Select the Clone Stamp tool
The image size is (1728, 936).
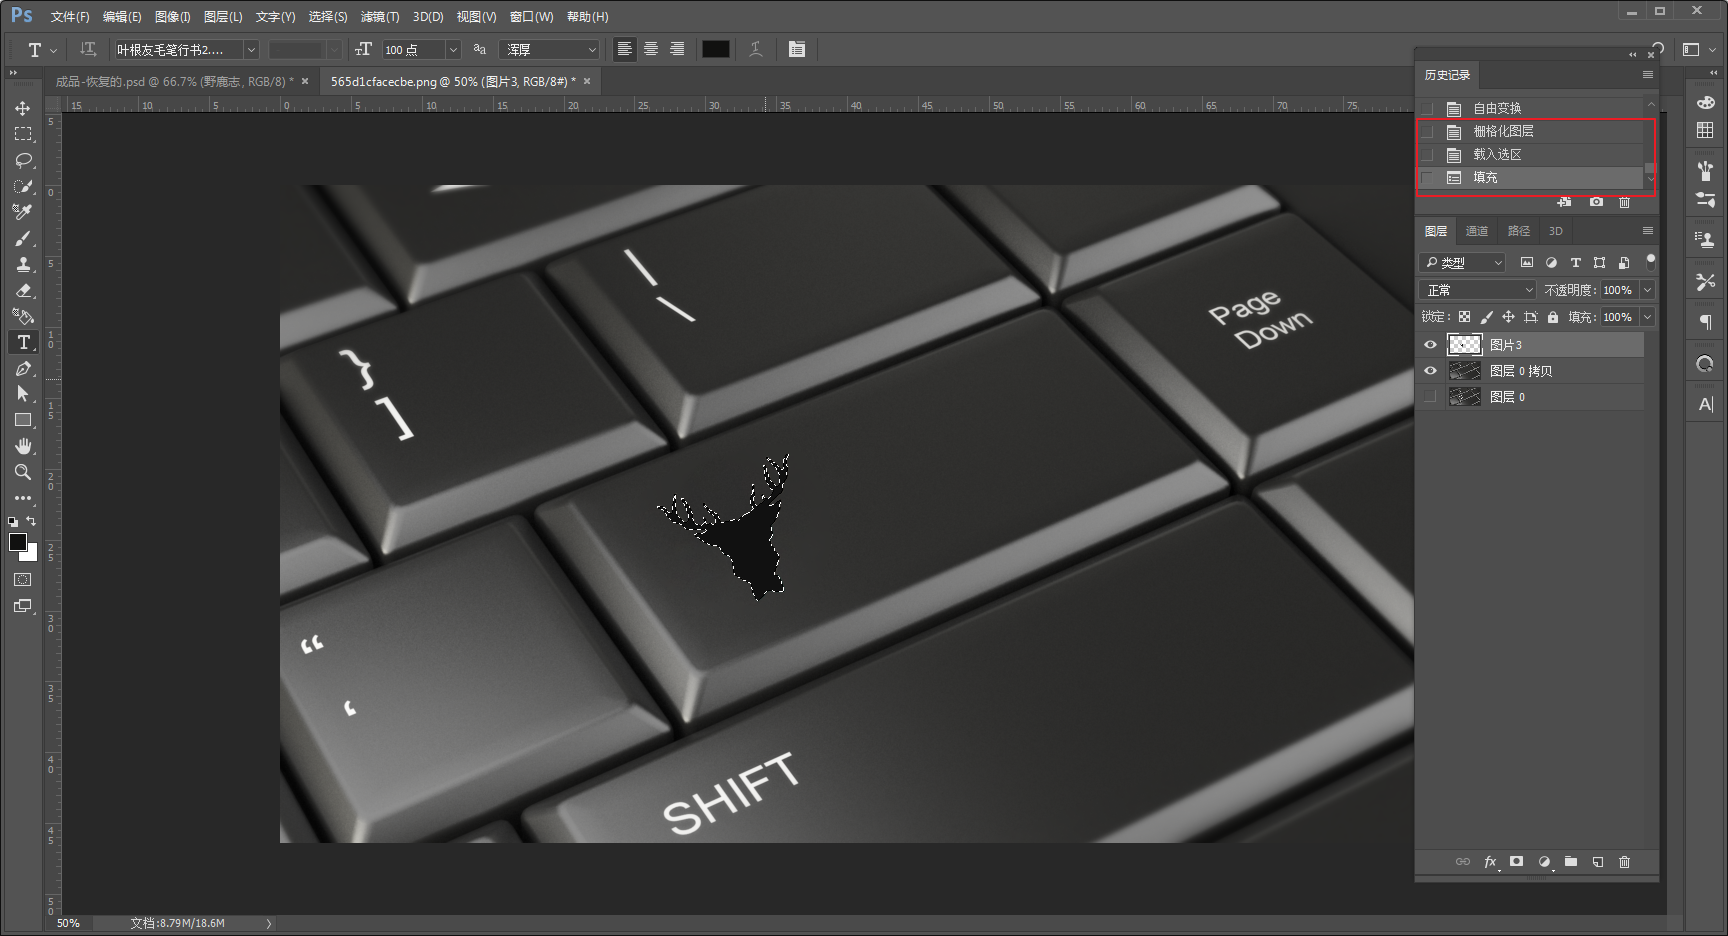tap(23, 264)
